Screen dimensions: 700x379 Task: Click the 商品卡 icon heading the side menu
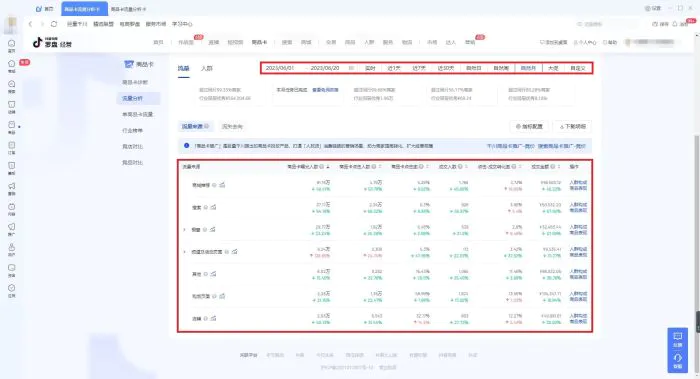tap(129, 64)
